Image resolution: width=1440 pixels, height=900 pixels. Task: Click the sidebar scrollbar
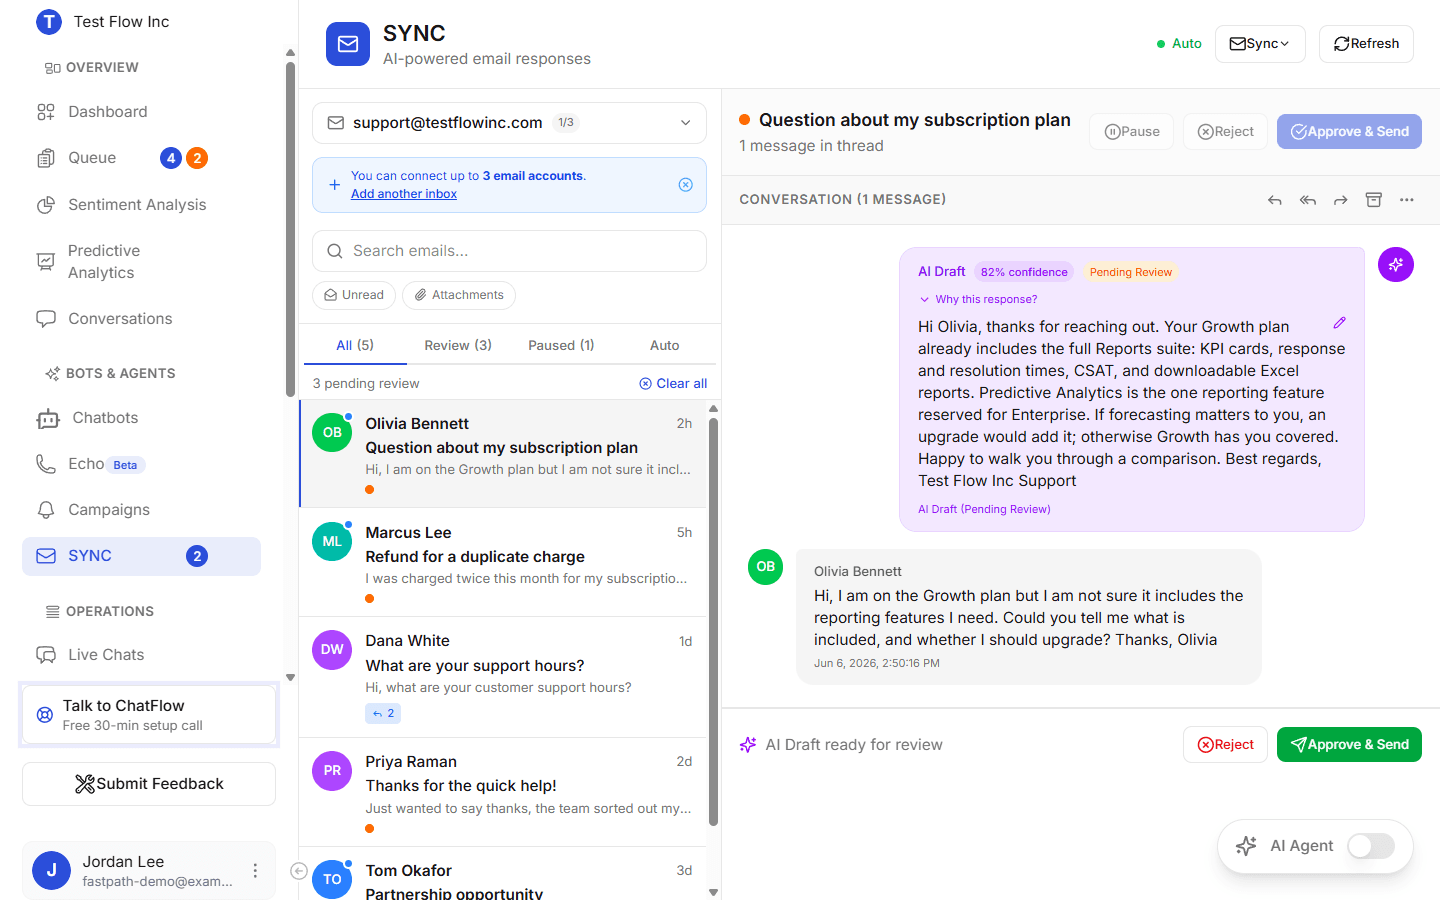tap(290, 230)
